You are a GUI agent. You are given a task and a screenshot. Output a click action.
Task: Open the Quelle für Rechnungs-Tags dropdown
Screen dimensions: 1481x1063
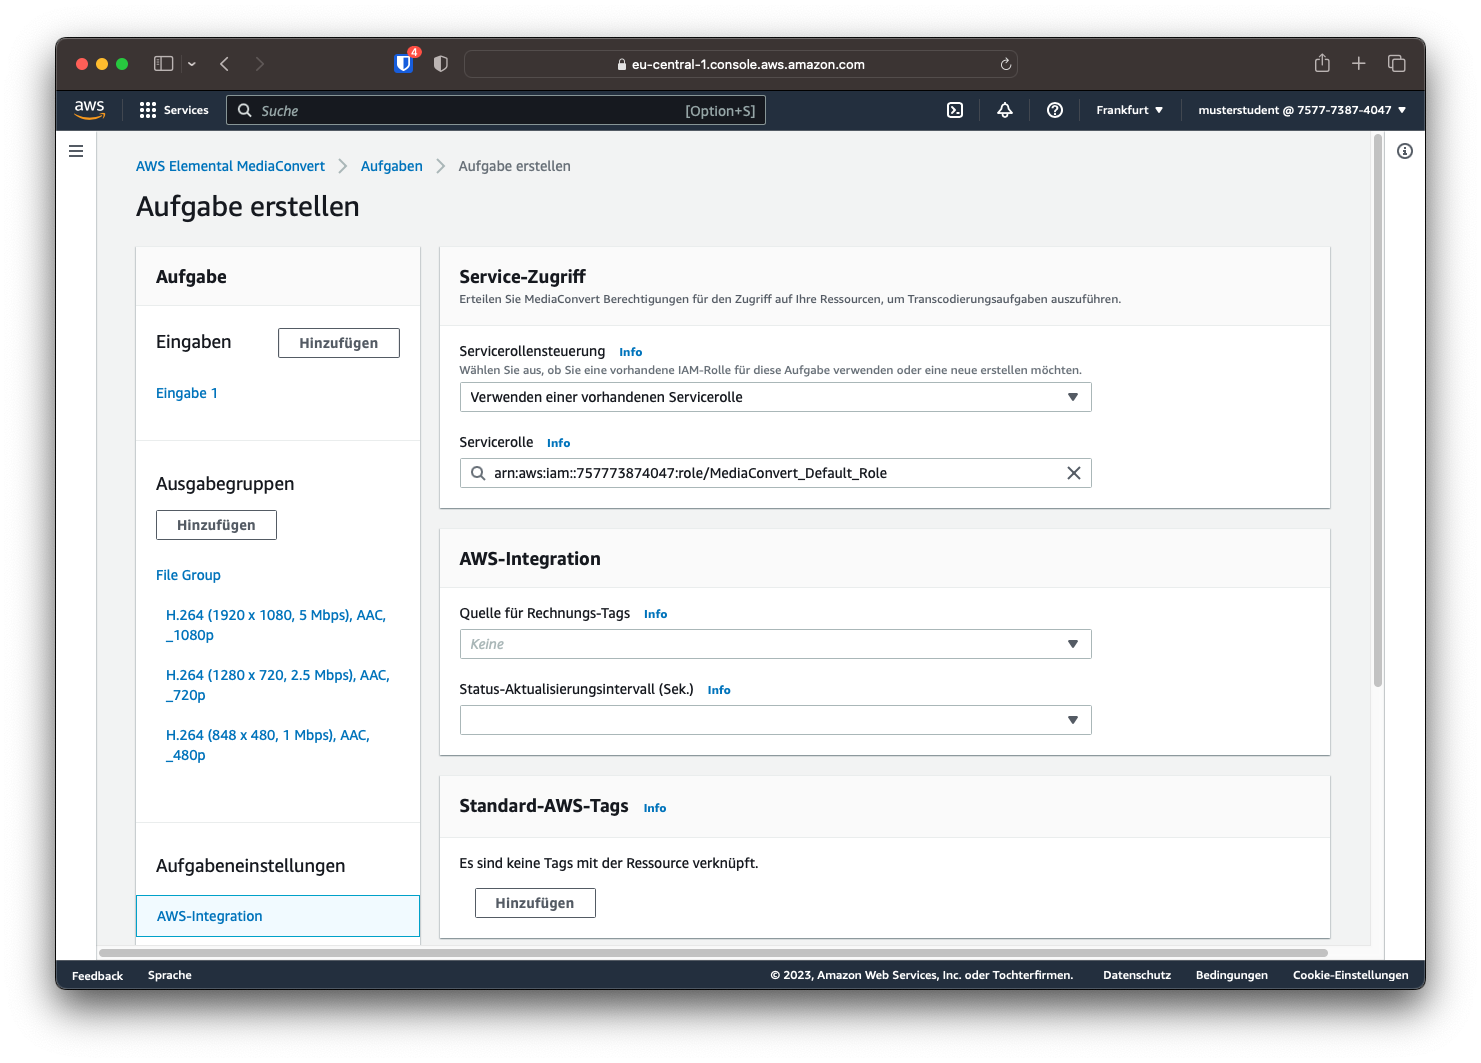[775, 644]
